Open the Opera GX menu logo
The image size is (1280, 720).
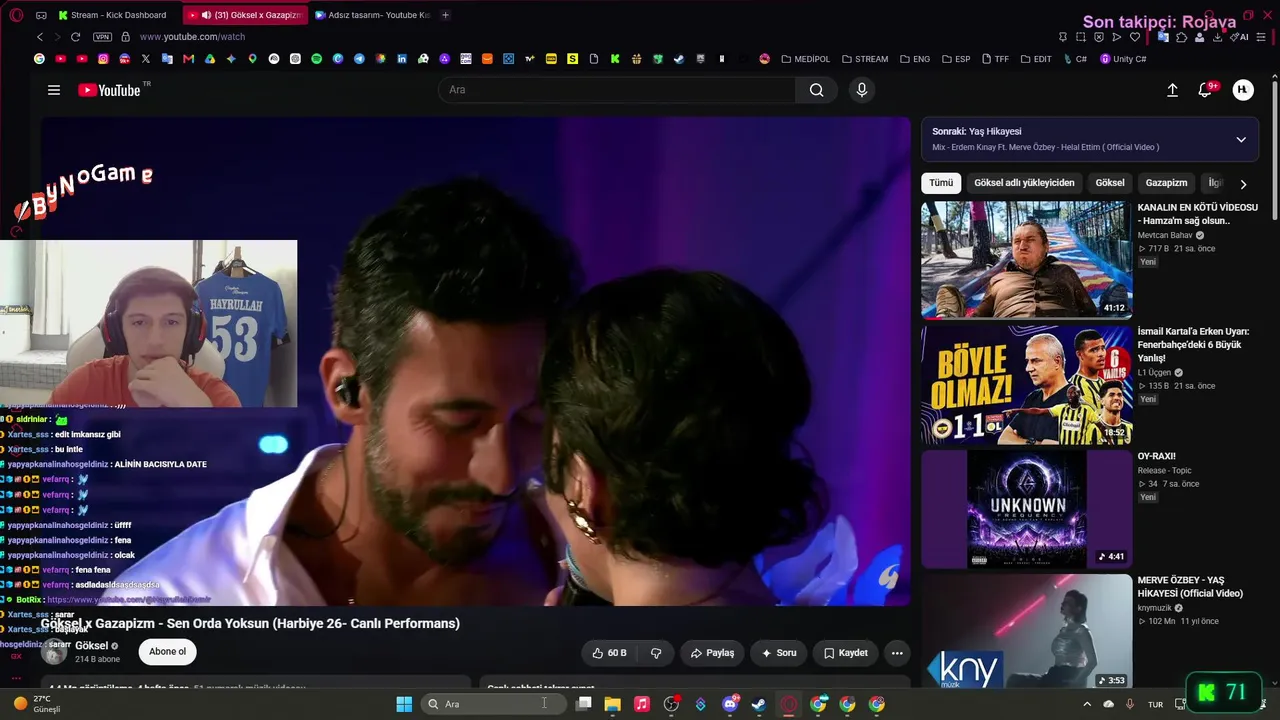tap(16, 15)
